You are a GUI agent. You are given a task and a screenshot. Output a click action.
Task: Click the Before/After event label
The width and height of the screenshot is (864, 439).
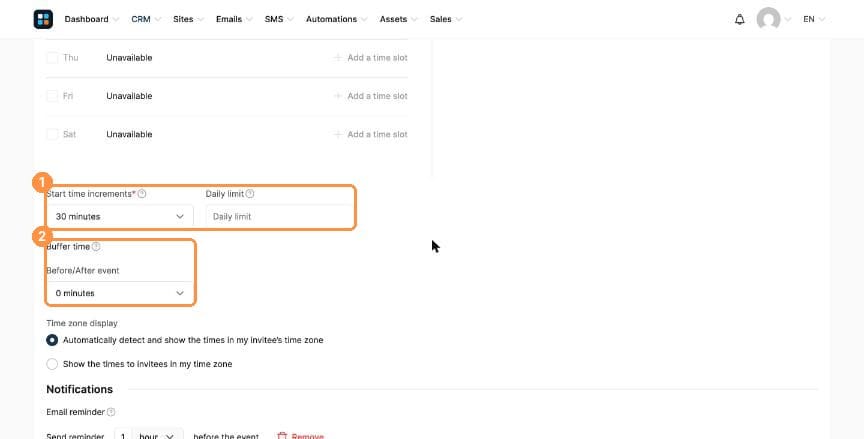(83, 270)
